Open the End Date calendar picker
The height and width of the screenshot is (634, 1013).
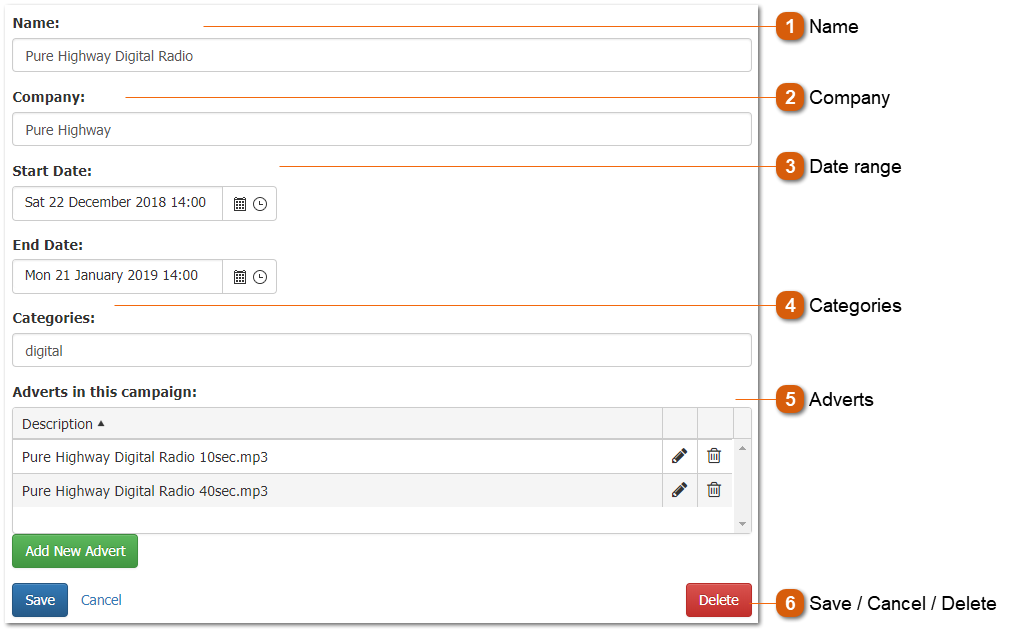click(240, 277)
